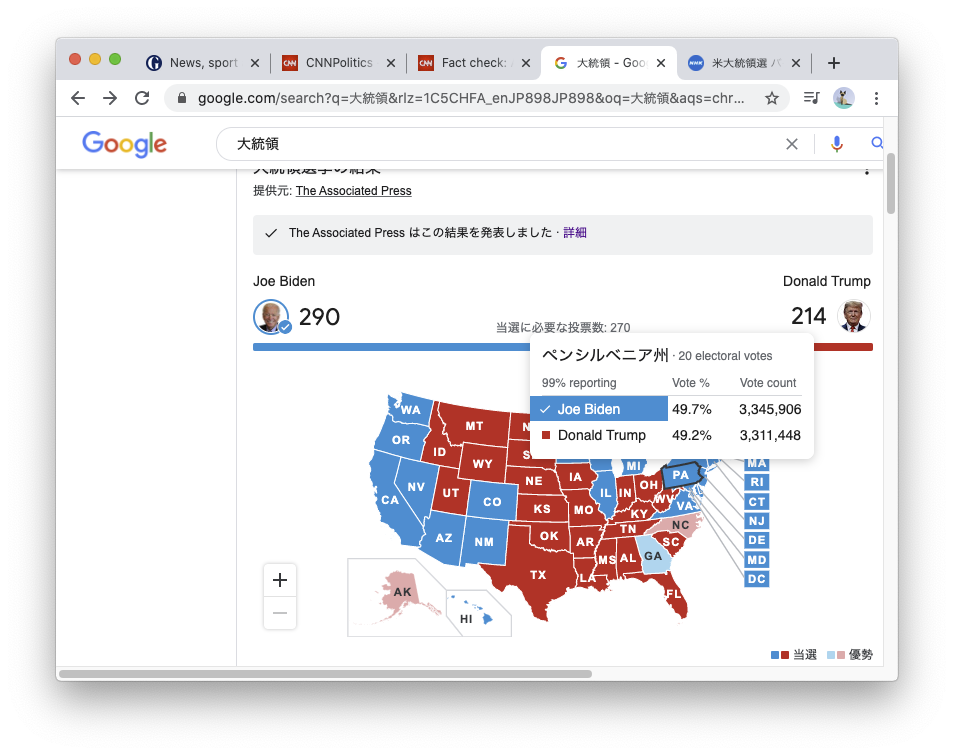The height and width of the screenshot is (755, 954).
Task: Open the Chrome profile avatar
Action: 843,98
